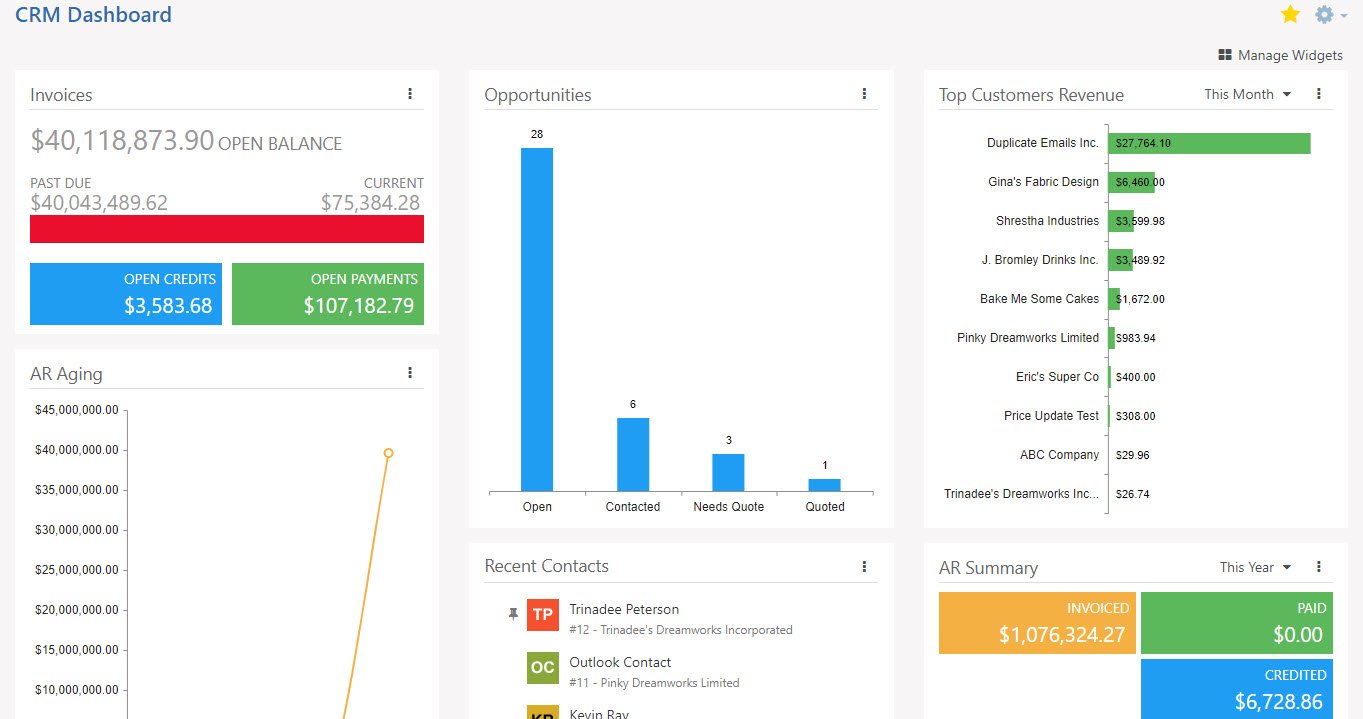
Task: Click the OC contact avatar
Action: 543,667
